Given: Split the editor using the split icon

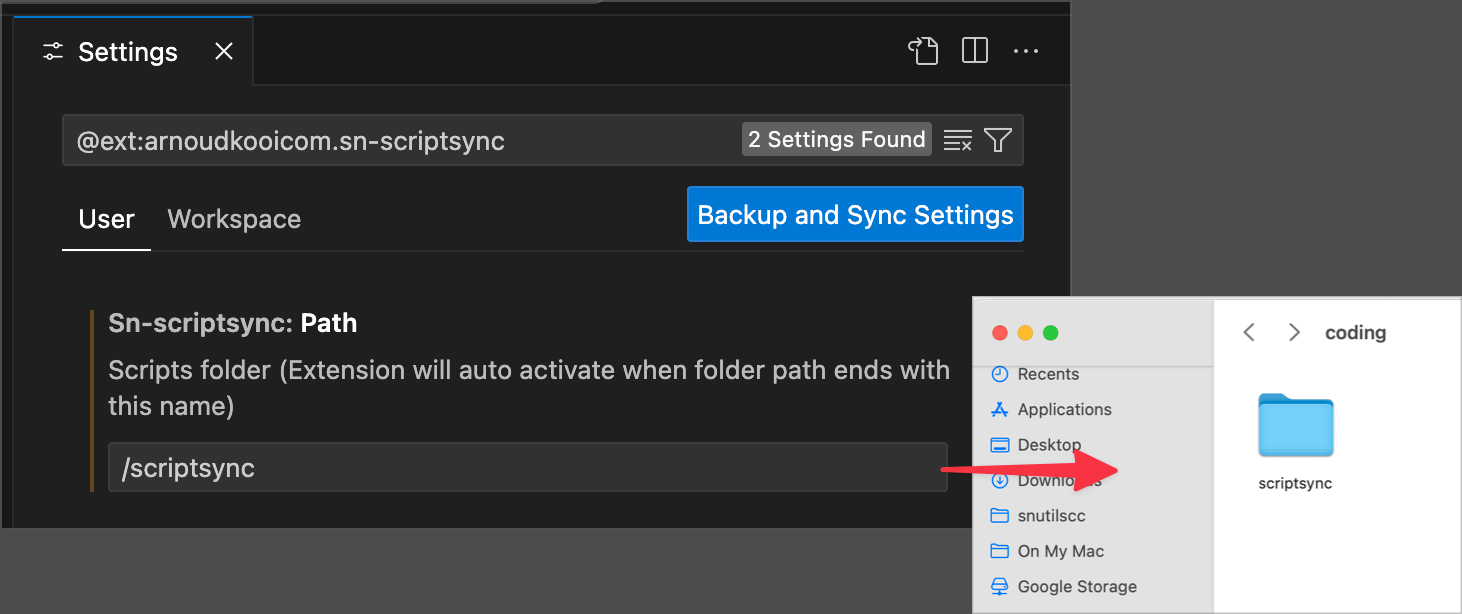Looking at the screenshot, I should point(973,51).
